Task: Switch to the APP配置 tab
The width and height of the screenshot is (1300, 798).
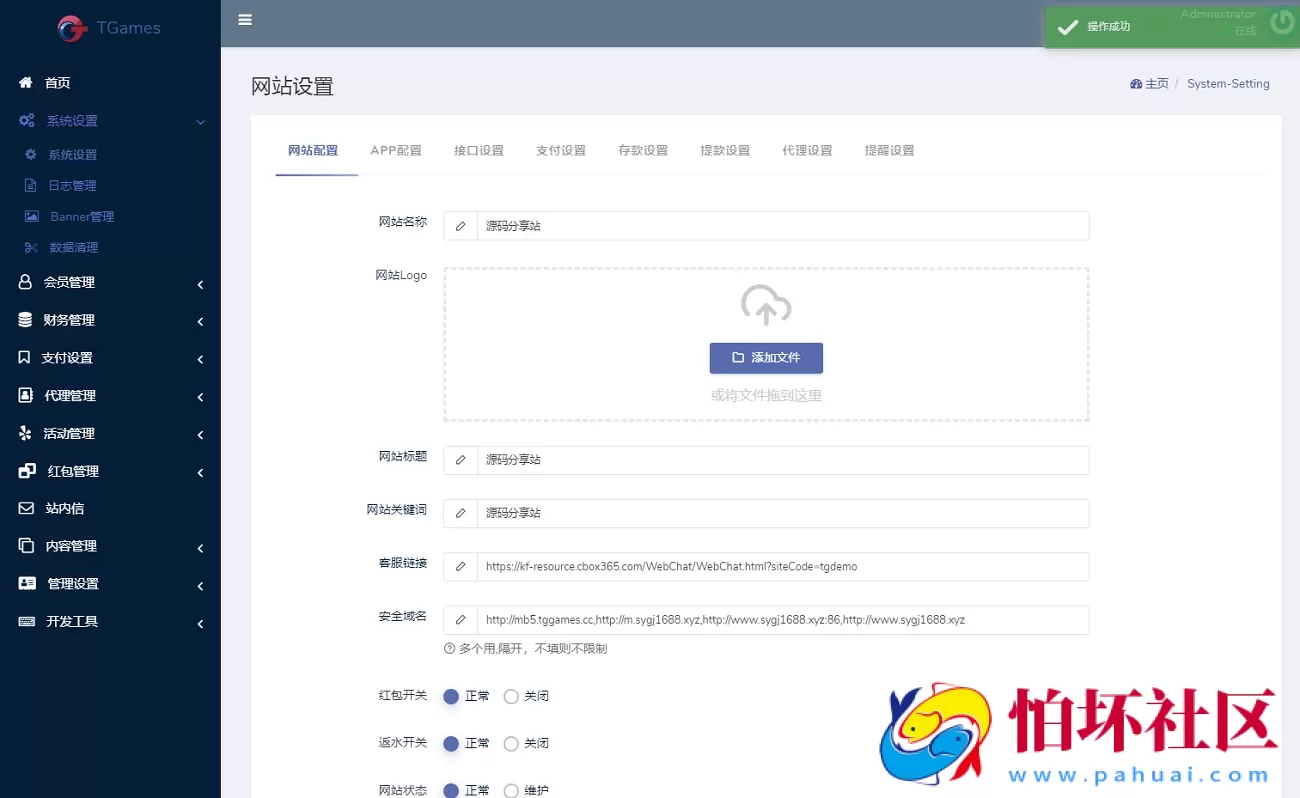Action: click(x=395, y=150)
